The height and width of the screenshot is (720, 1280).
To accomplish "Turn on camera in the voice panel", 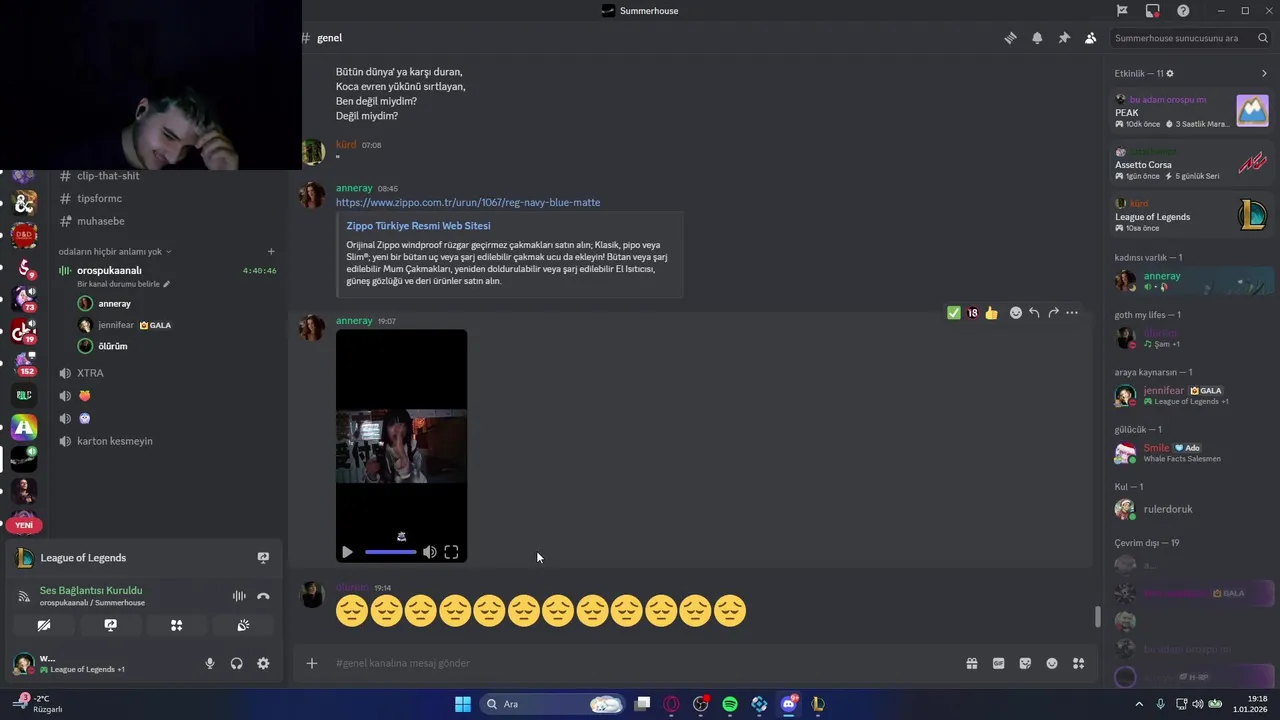I will 44,625.
